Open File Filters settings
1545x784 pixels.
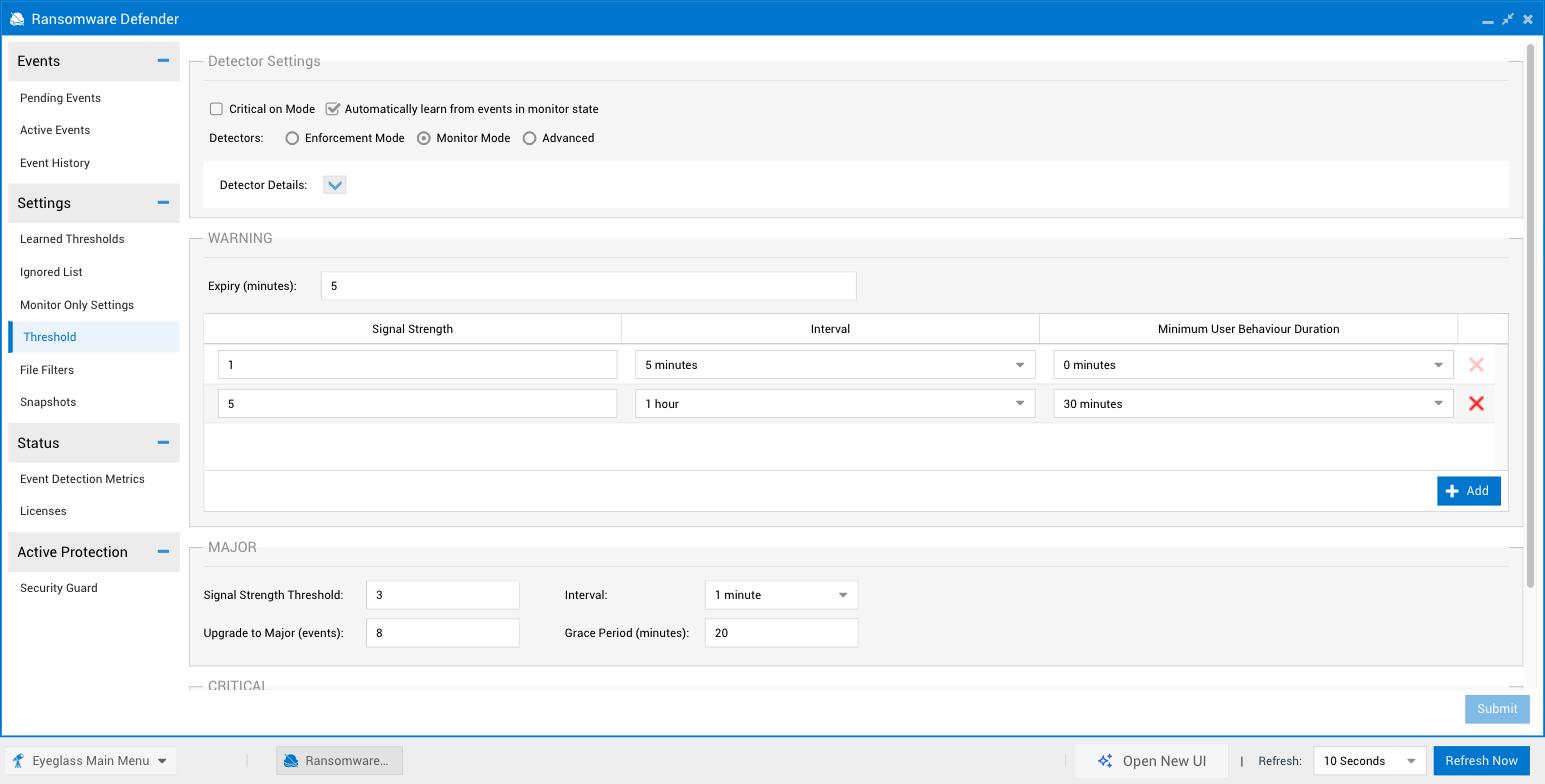tap(47, 370)
